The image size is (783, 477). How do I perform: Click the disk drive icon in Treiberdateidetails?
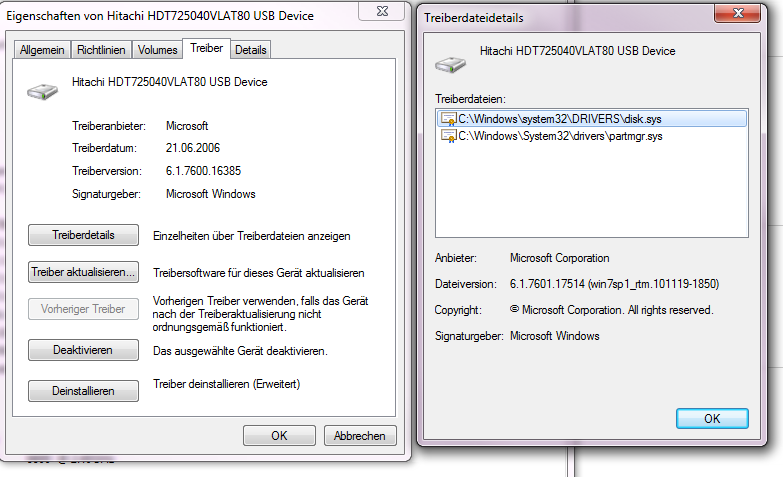[x=450, y=64]
